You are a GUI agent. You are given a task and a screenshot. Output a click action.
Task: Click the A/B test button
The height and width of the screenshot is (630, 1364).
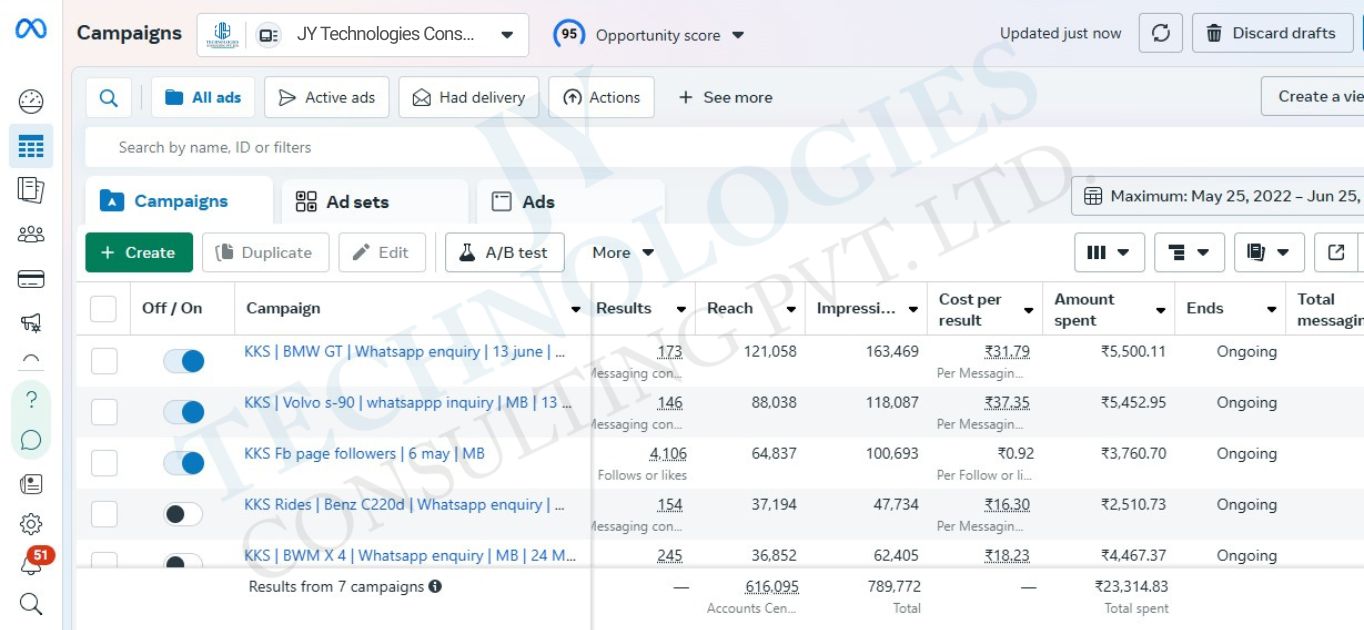pyautogui.click(x=505, y=252)
